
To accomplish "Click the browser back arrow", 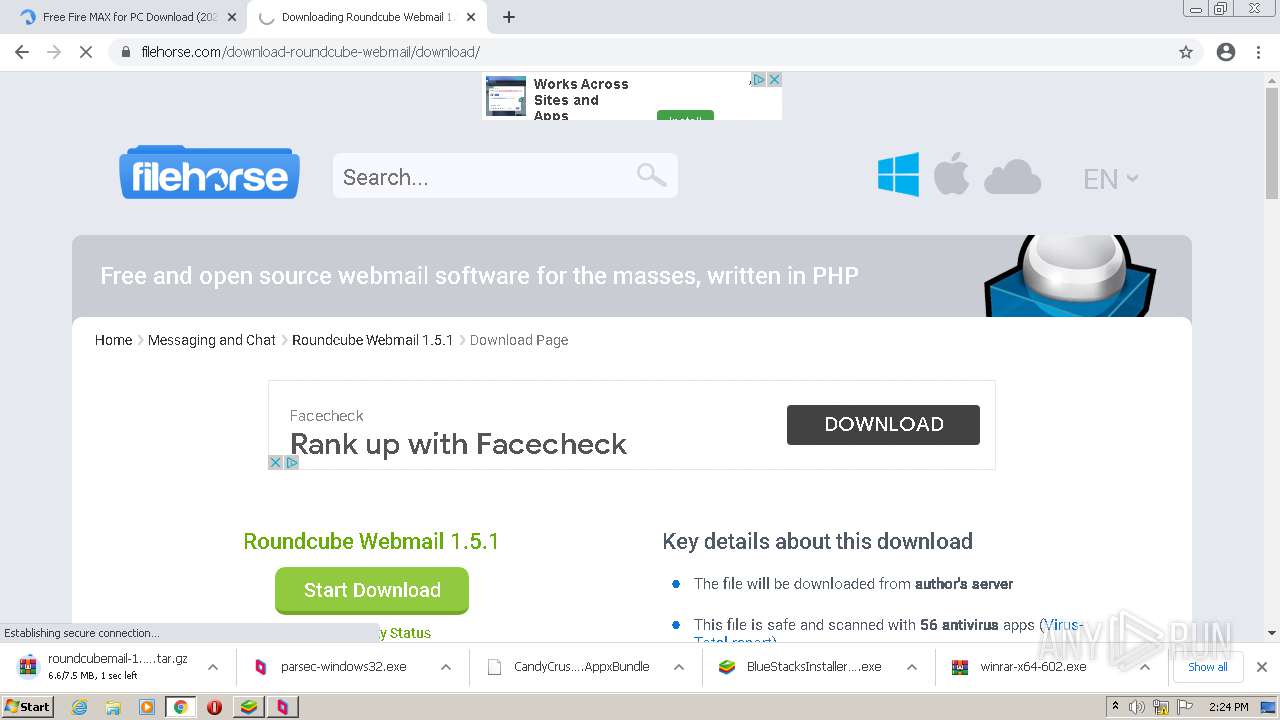I will point(22,52).
